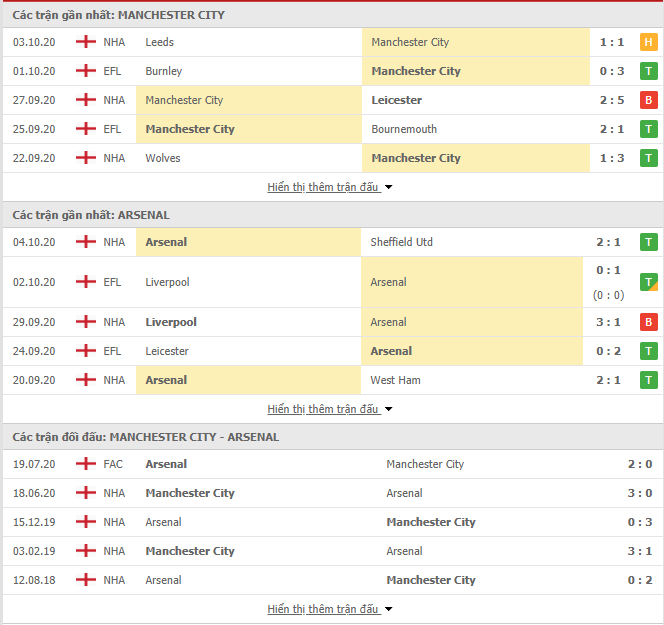Click England flag icon beside Leeds match

pyautogui.click(x=85, y=42)
